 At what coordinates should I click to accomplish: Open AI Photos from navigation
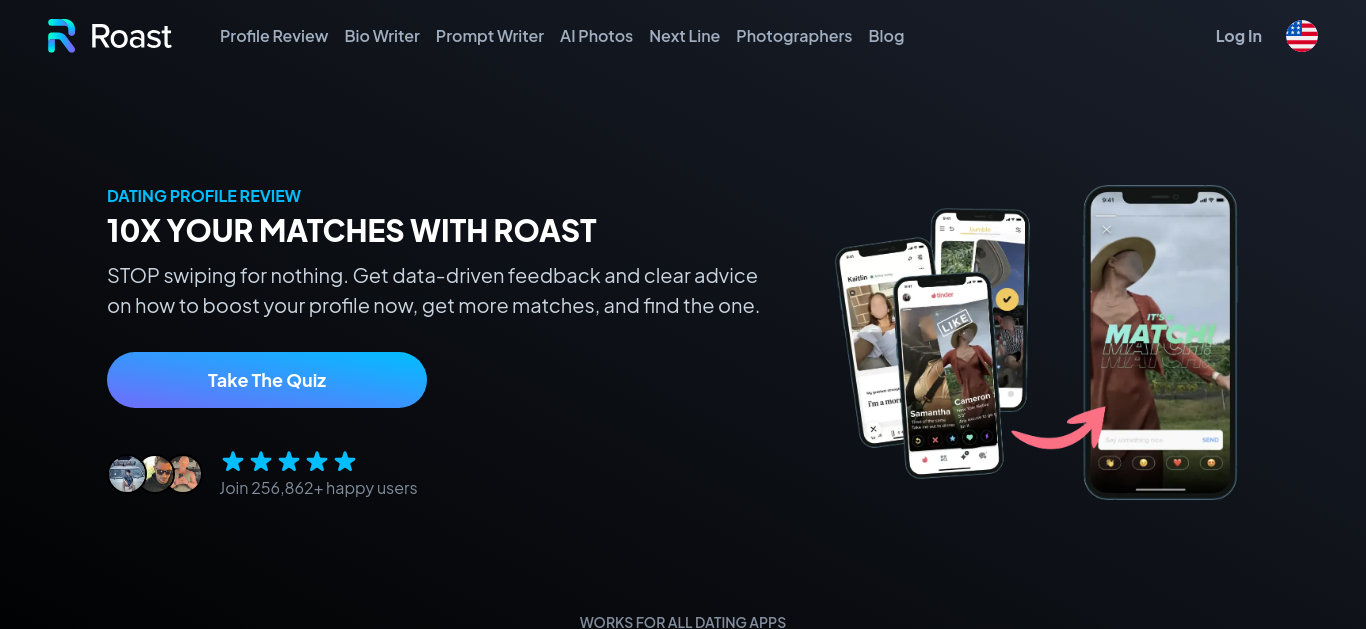click(596, 36)
